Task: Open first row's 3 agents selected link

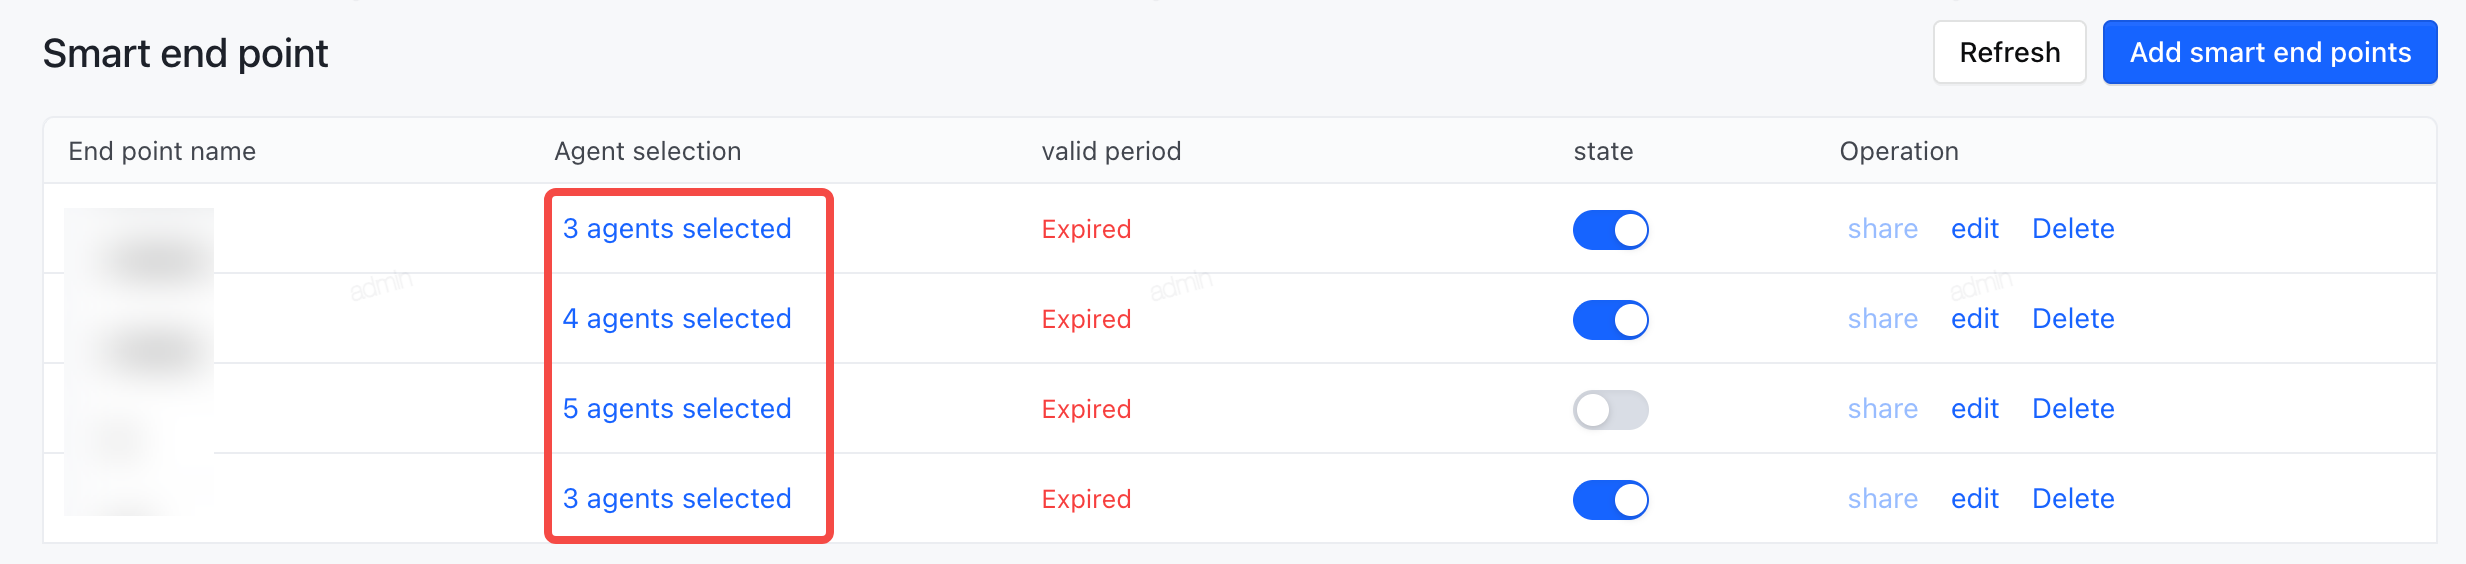Action: [677, 229]
